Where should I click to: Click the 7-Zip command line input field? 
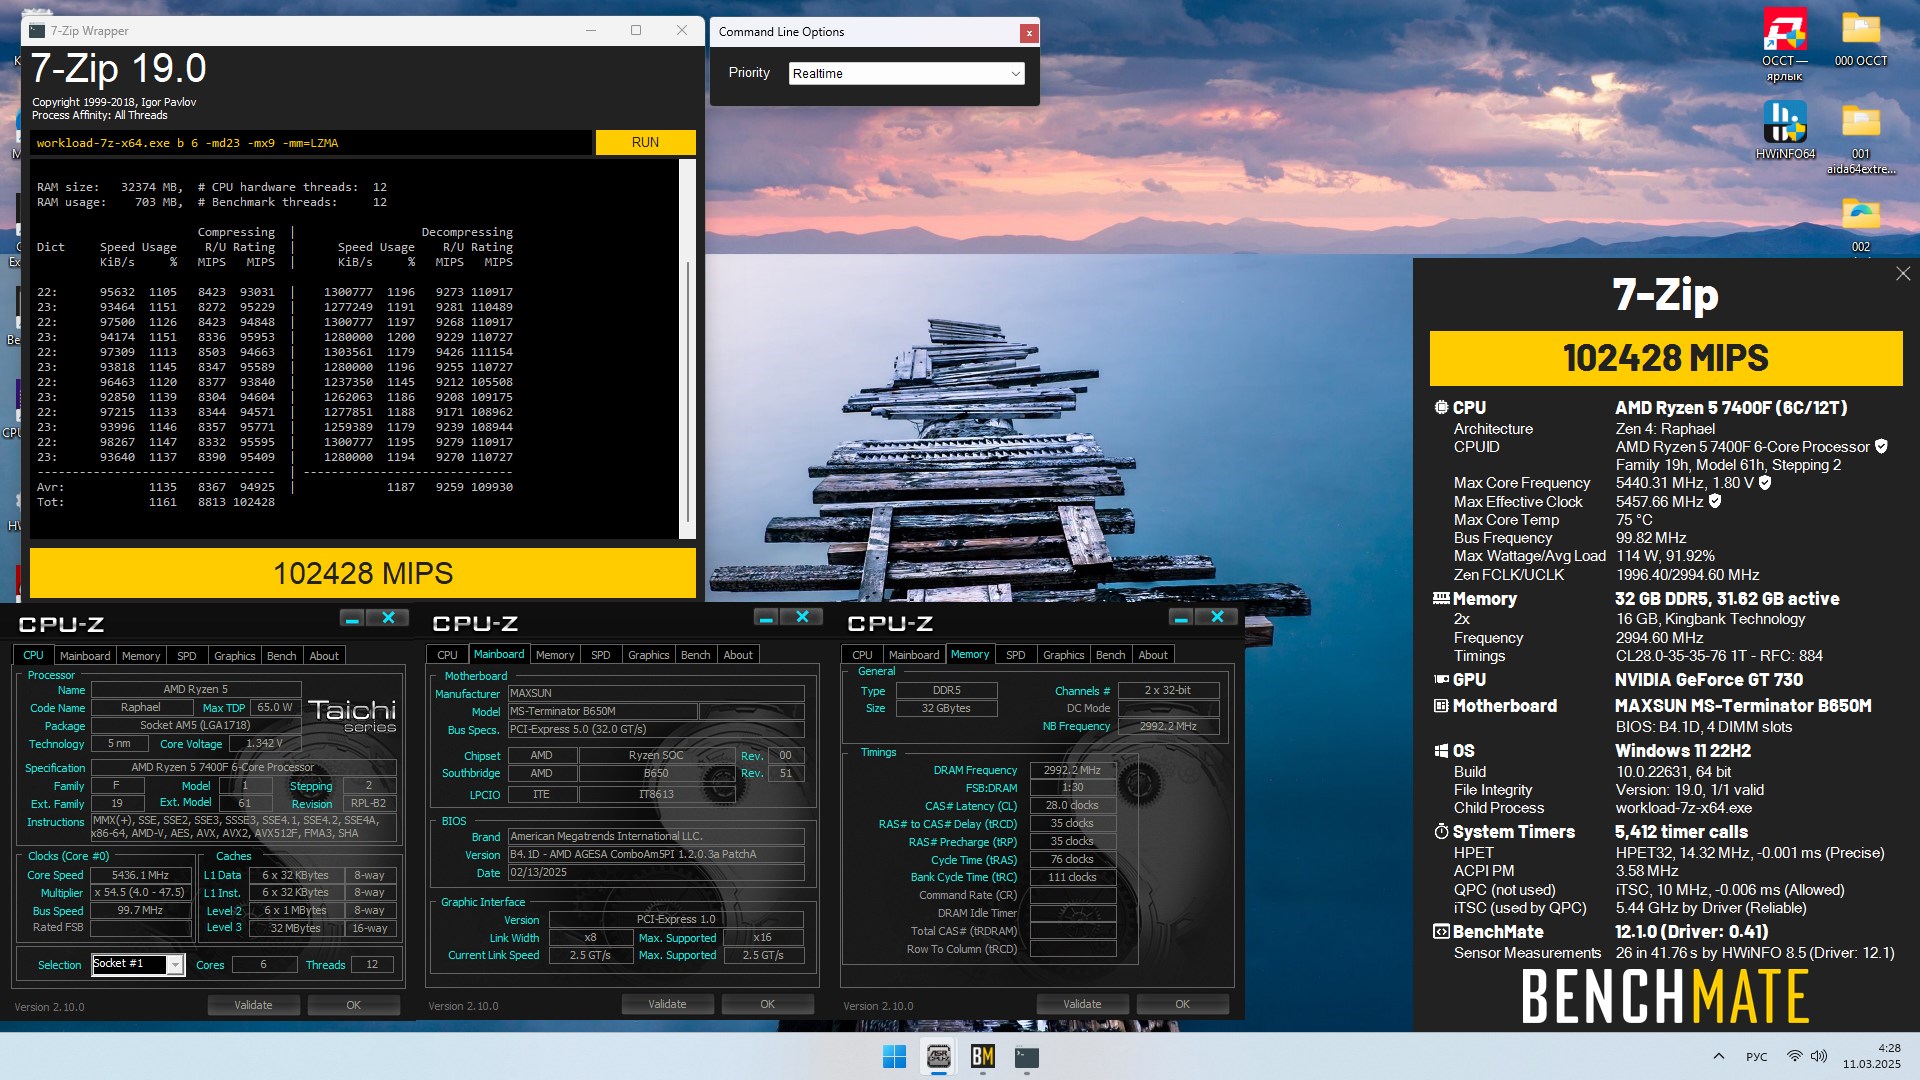pos(310,143)
